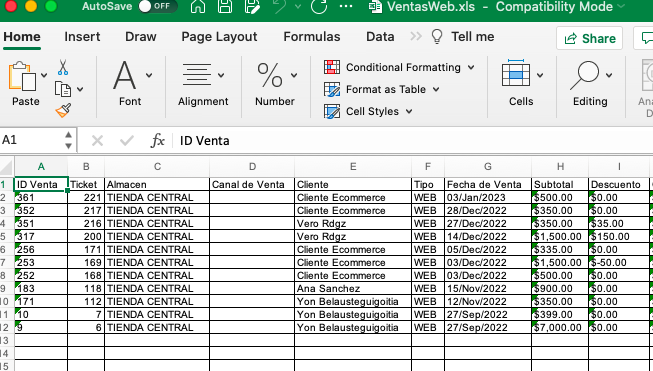653x371 pixels.
Task: Select column D header
Action: click(x=252, y=167)
